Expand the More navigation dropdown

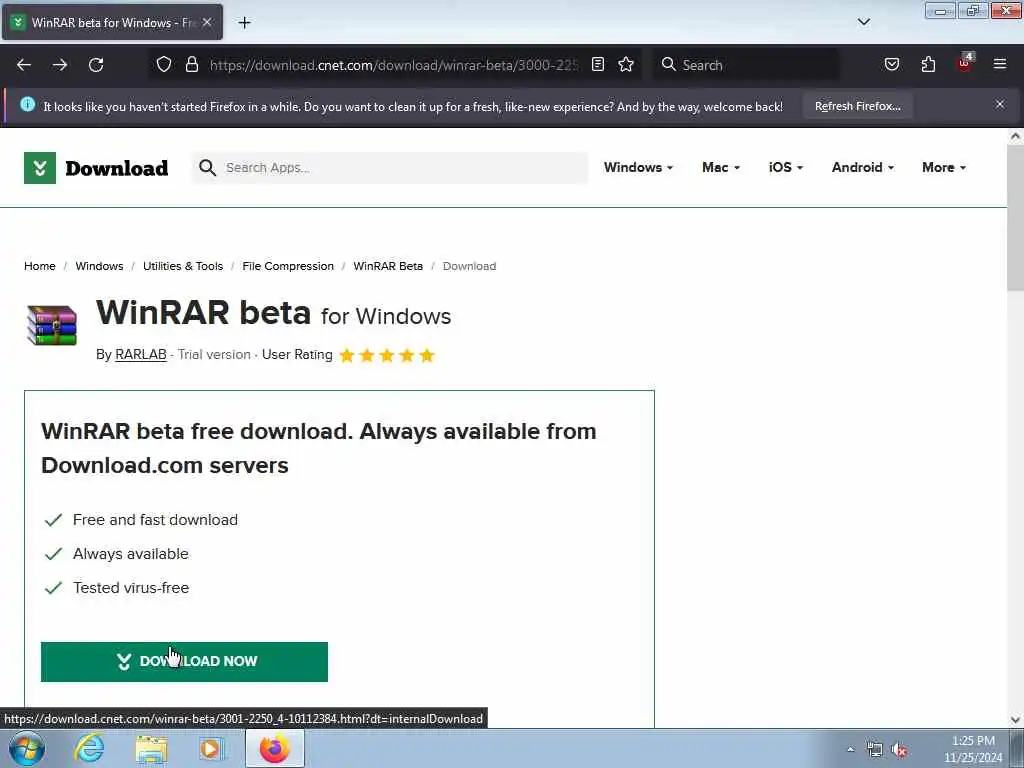click(944, 167)
